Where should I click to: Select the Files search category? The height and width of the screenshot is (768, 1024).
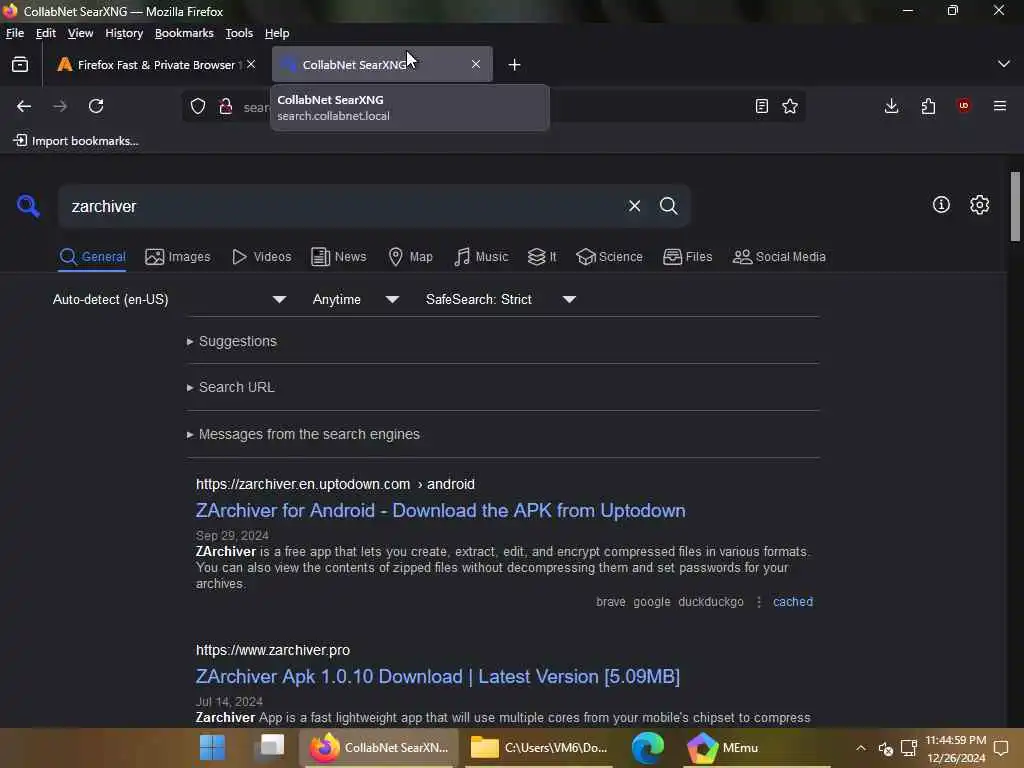coord(688,257)
